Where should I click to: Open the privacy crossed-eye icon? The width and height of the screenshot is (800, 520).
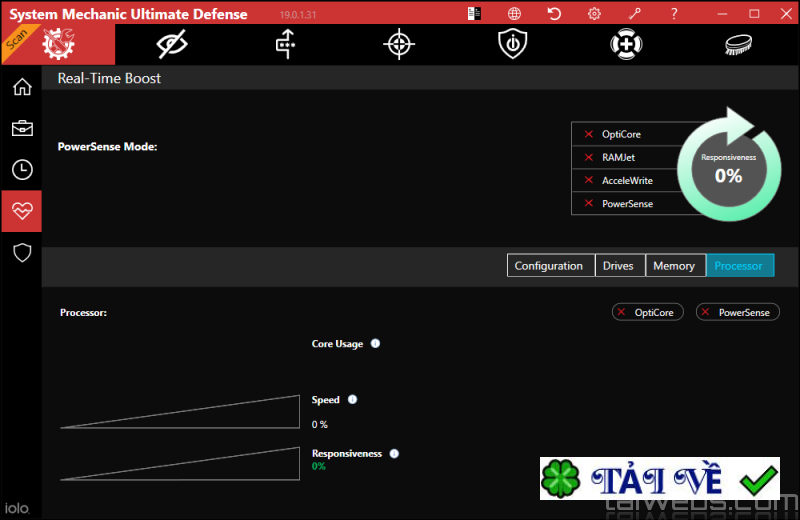172,44
